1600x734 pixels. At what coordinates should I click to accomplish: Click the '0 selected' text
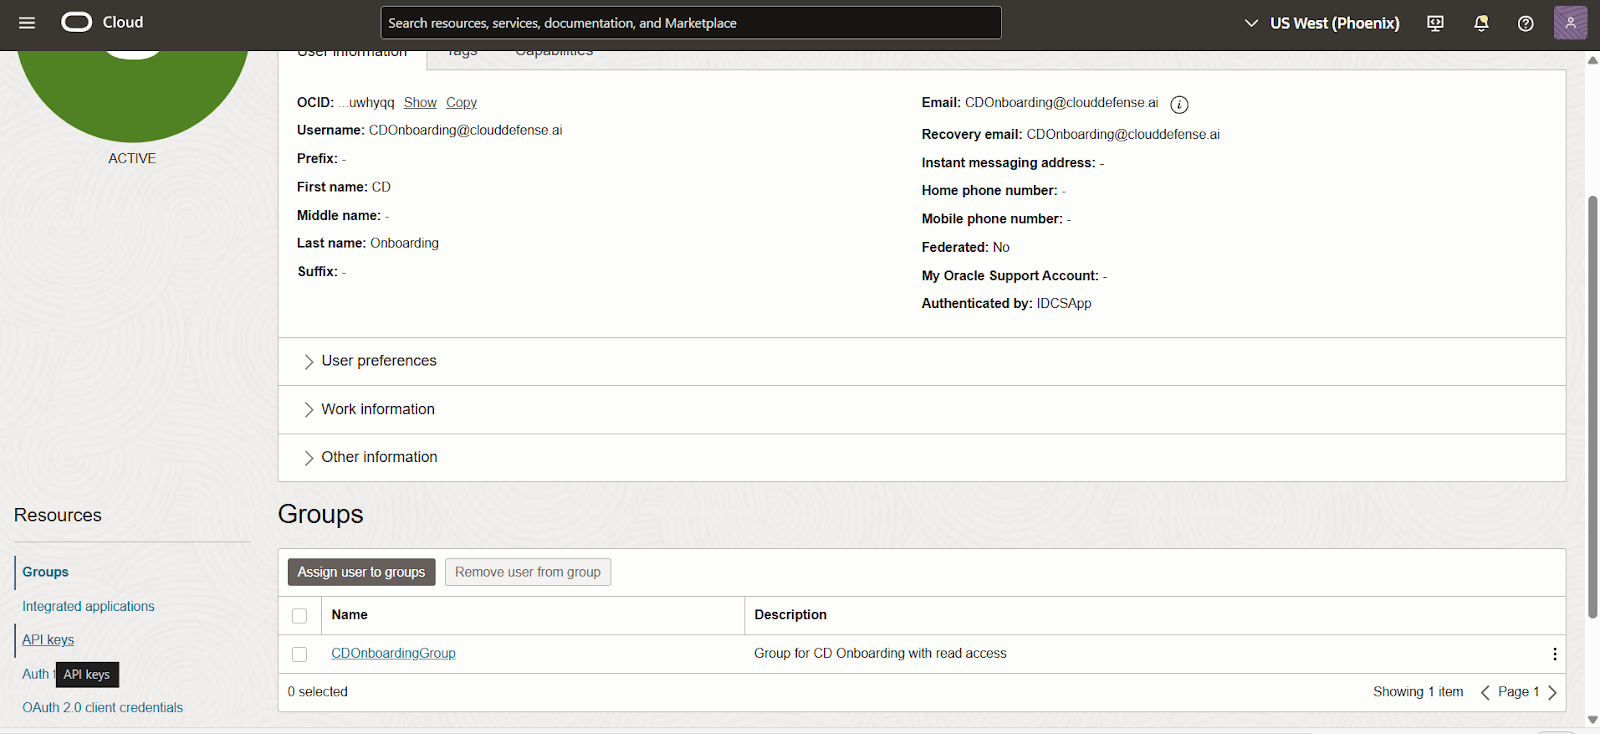(317, 692)
